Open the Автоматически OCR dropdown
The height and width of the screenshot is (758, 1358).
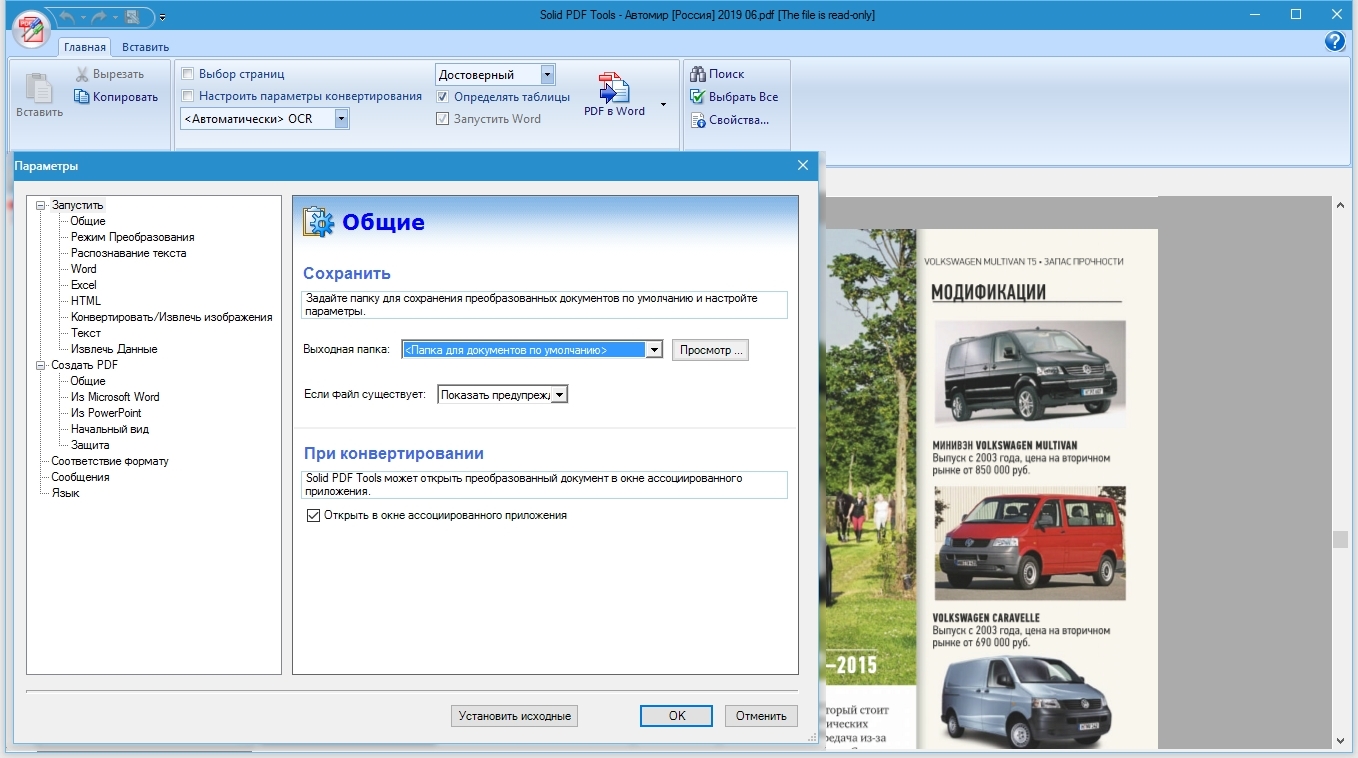(x=342, y=119)
